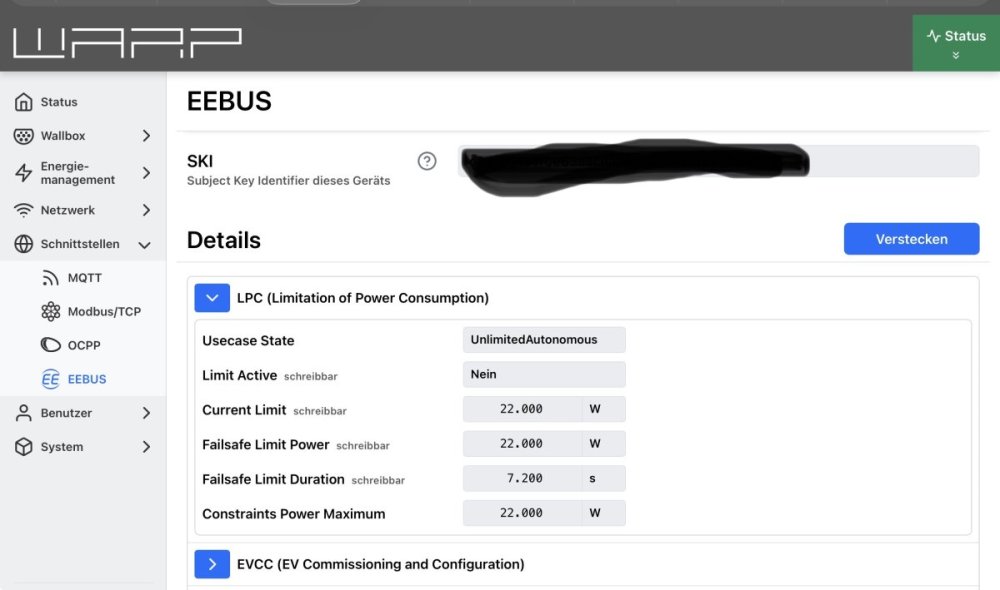Click the Netzwerk wifi icon
This screenshot has width=1000, height=590.
pos(24,210)
